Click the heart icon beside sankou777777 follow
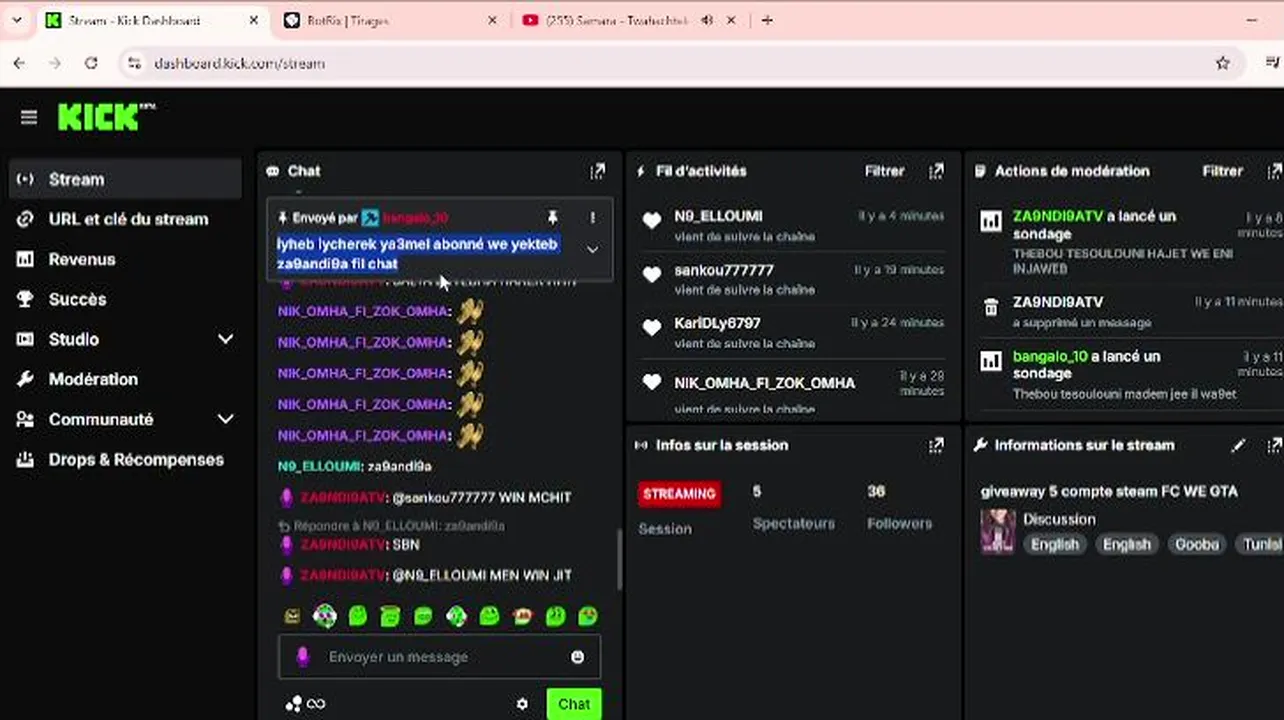 click(x=652, y=275)
